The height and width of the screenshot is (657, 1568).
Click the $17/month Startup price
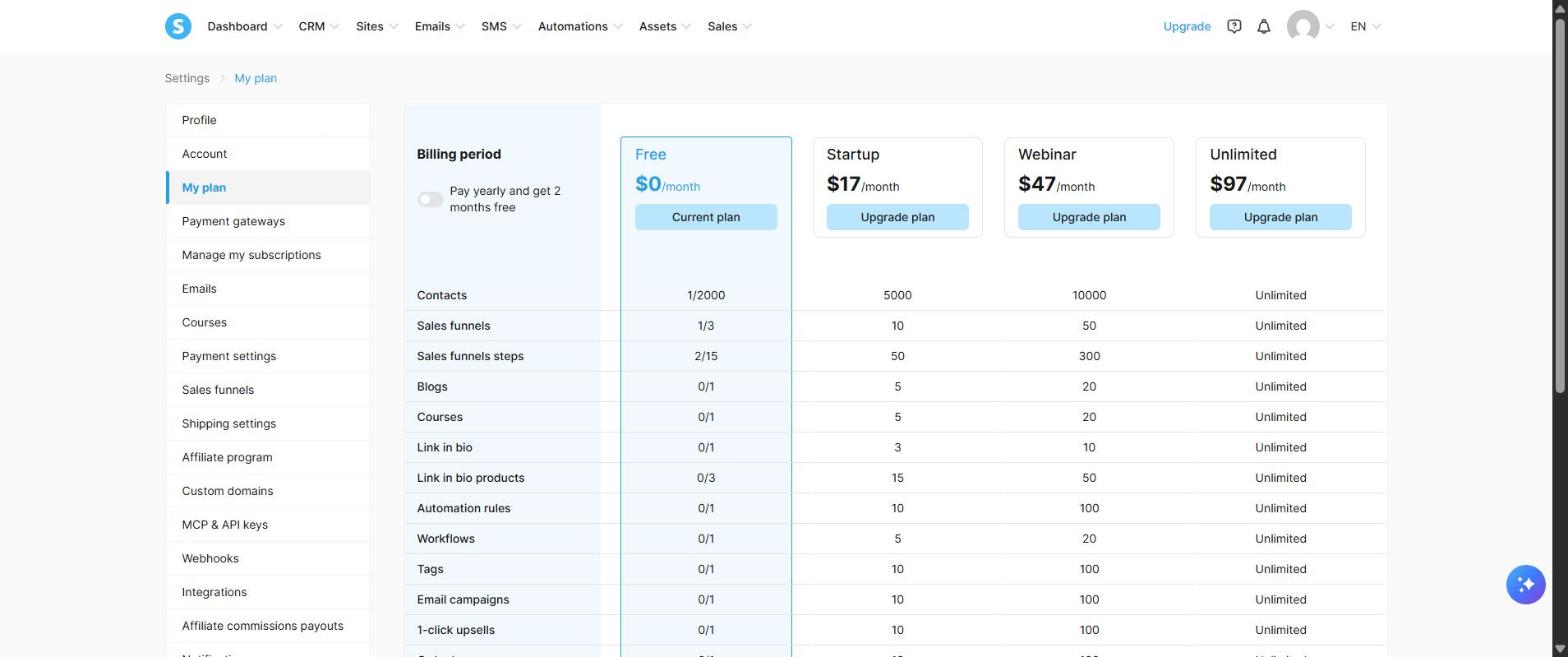[x=862, y=184]
